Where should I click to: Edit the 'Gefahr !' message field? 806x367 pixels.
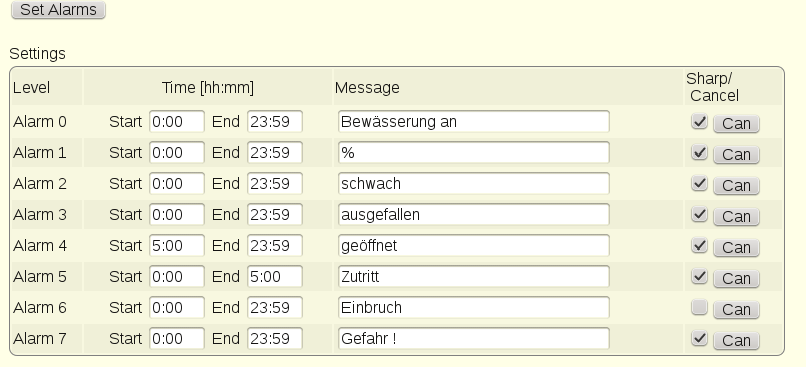pyautogui.click(x=473, y=338)
